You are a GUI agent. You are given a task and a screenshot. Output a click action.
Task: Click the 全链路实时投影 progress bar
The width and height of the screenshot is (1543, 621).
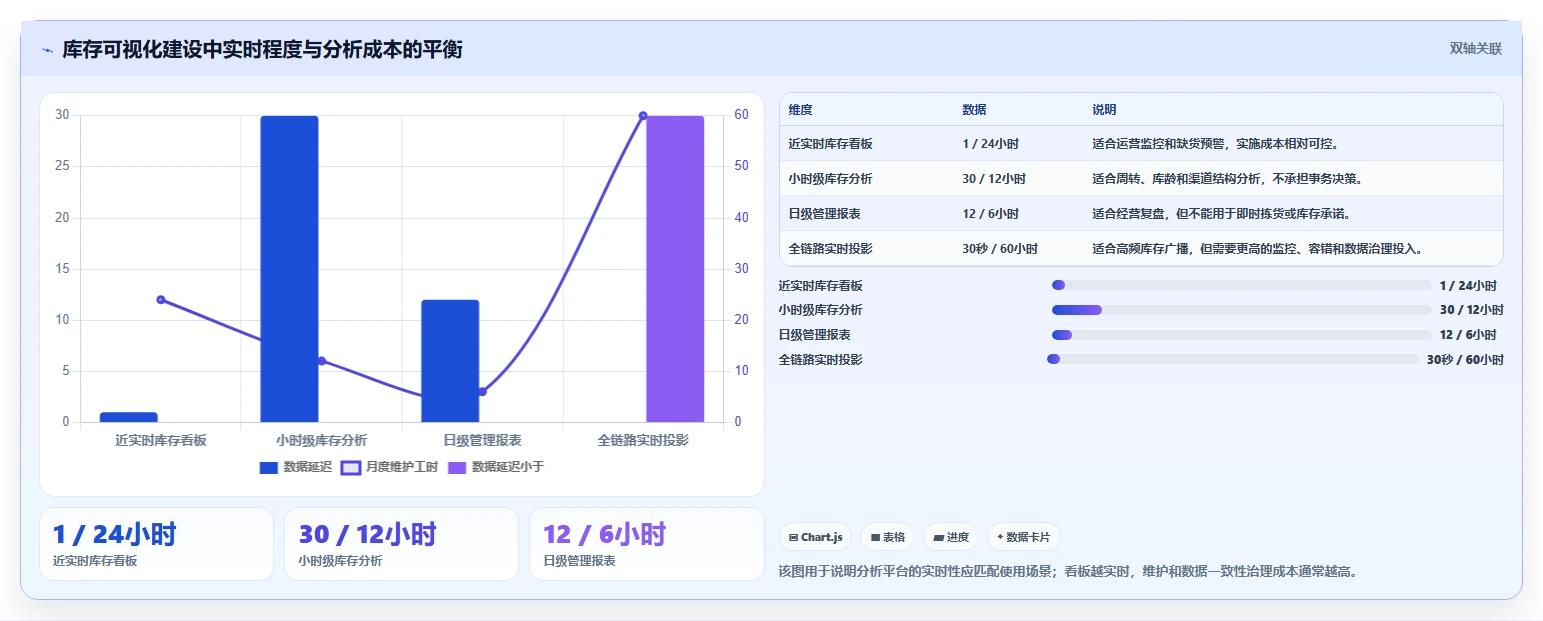1232,359
